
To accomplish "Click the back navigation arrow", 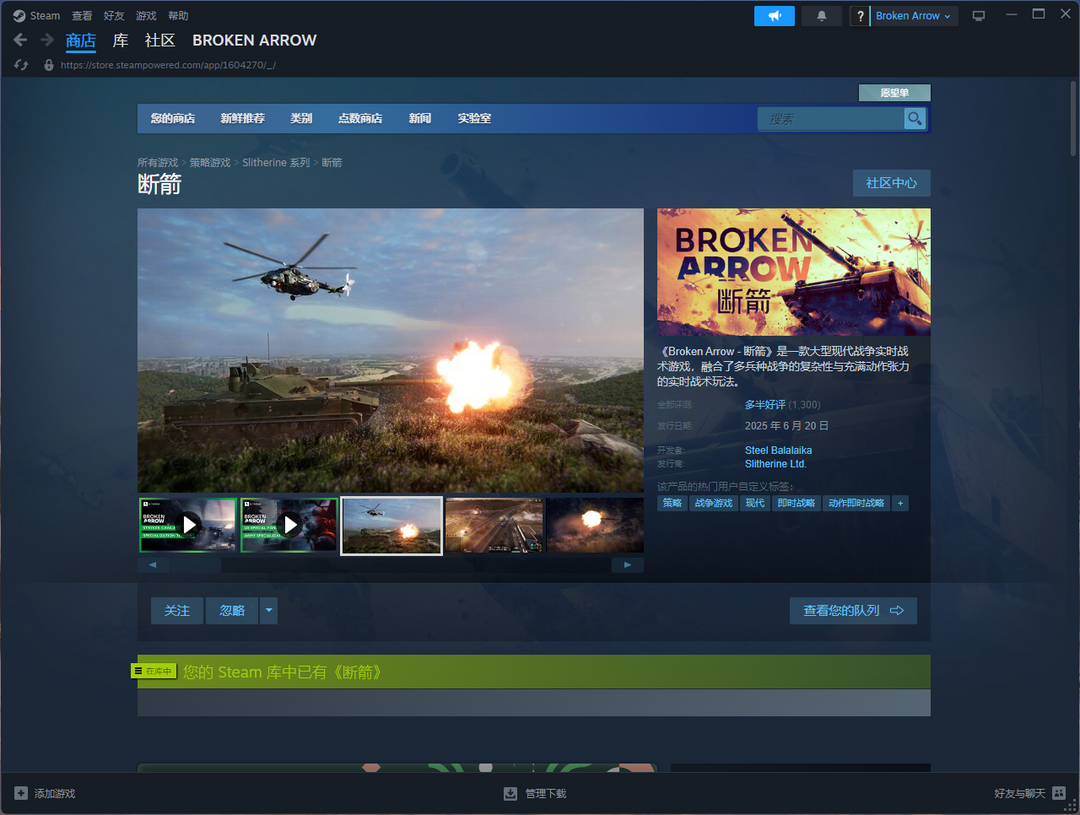I will pos(21,40).
